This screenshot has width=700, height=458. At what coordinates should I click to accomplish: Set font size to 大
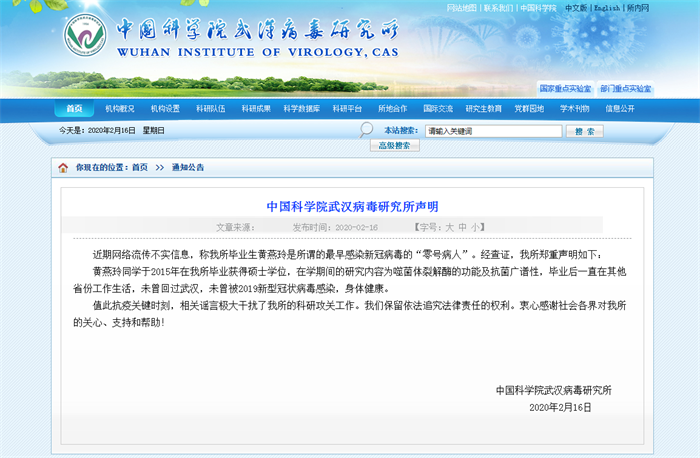(x=450, y=227)
